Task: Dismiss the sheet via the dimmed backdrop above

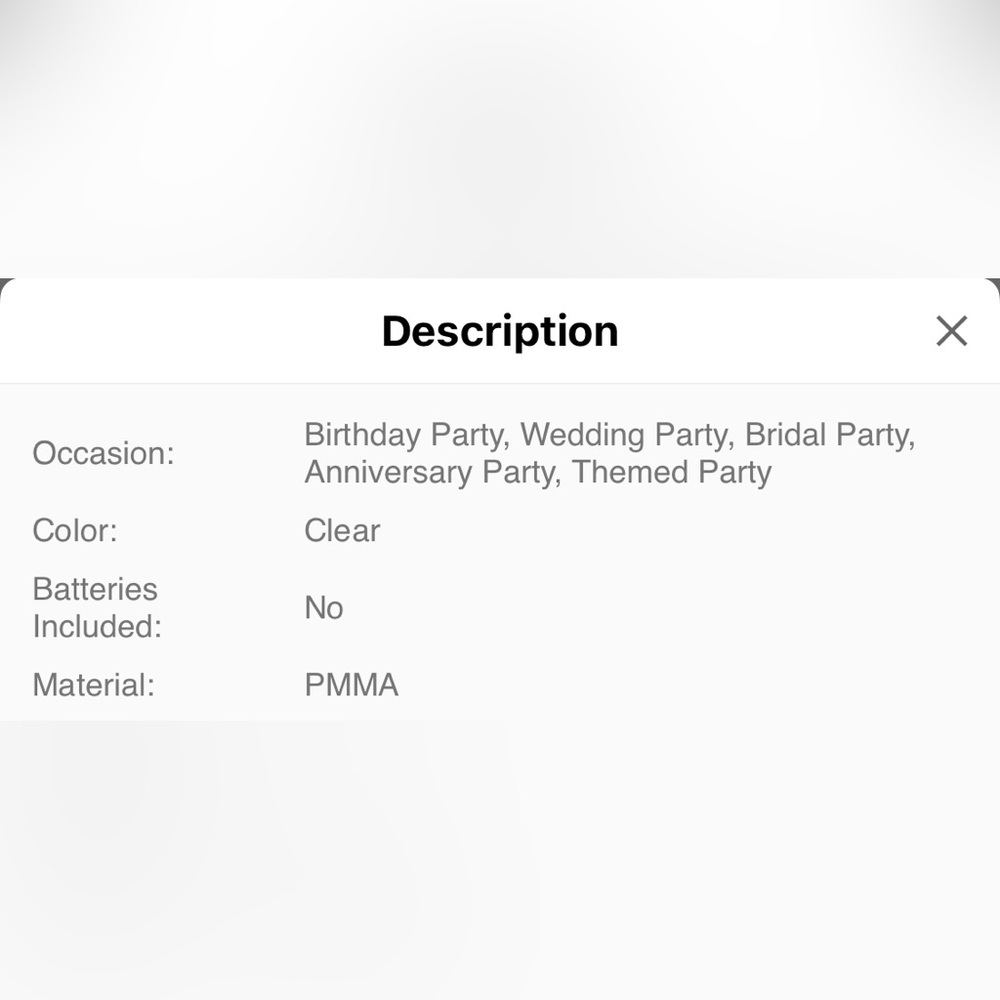Action: coord(500,138)
